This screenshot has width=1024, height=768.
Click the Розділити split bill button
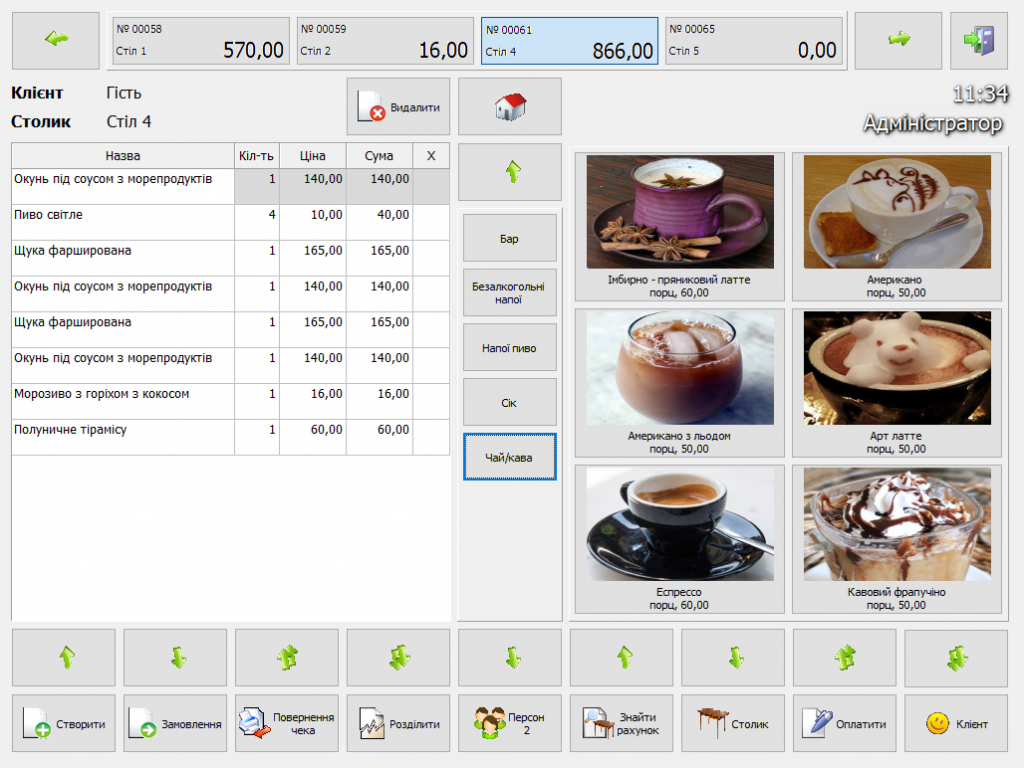pos(398,723)
